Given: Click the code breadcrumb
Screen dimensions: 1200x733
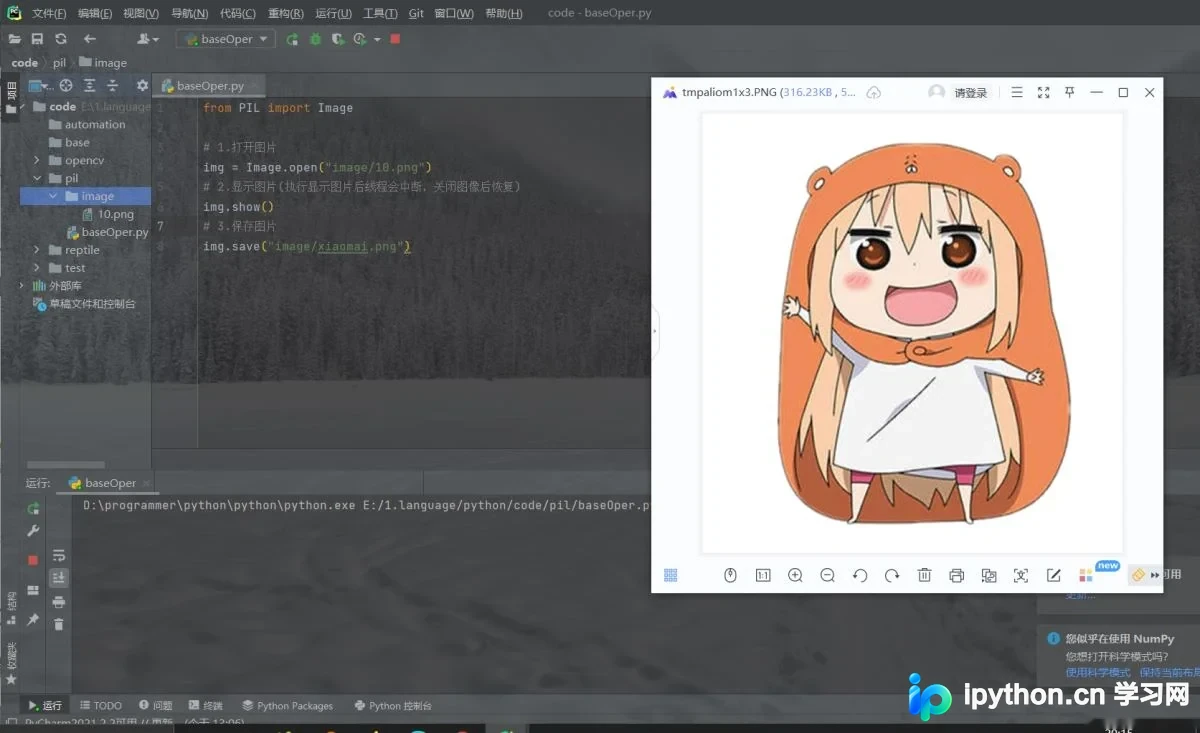Looking at the screenshot, I should tap(25, 63).
